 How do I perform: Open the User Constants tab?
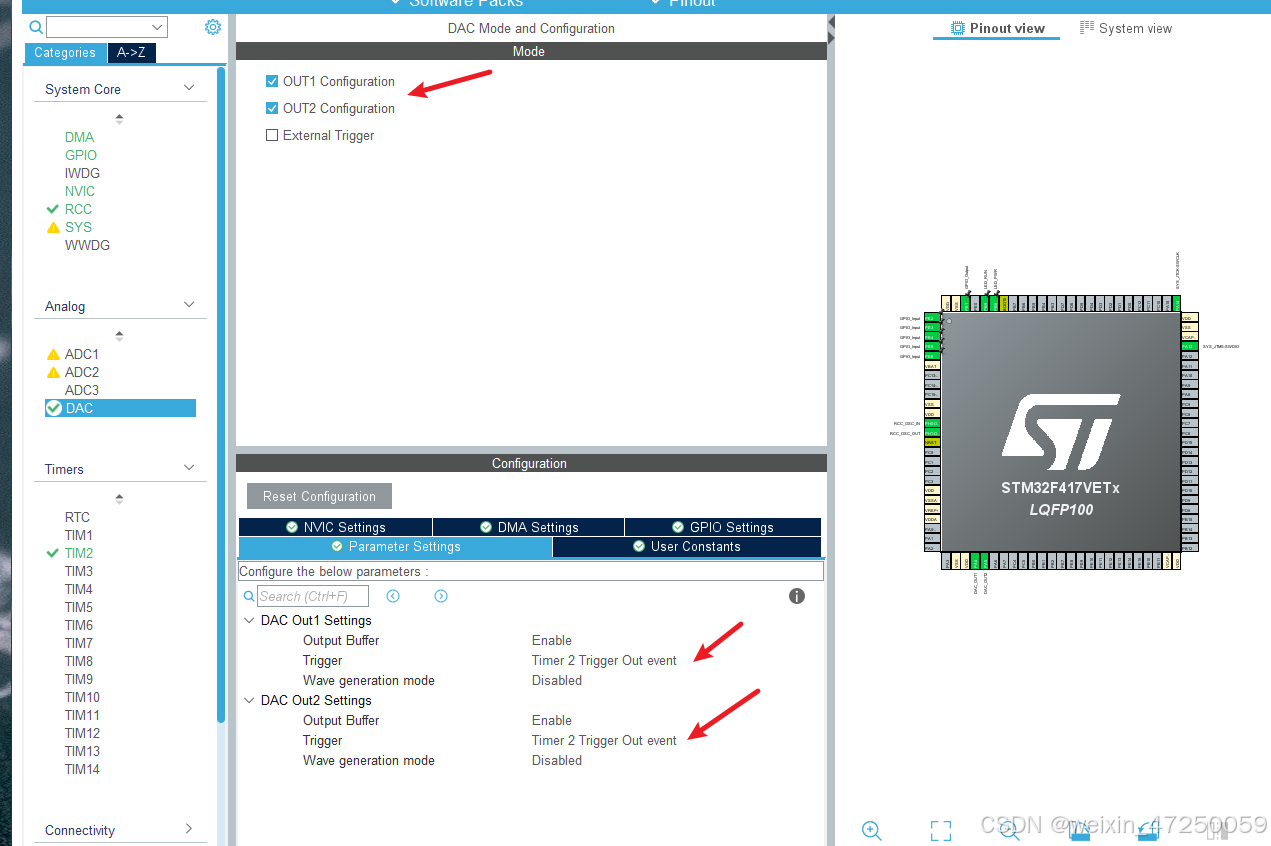click(x=687, y=547)
